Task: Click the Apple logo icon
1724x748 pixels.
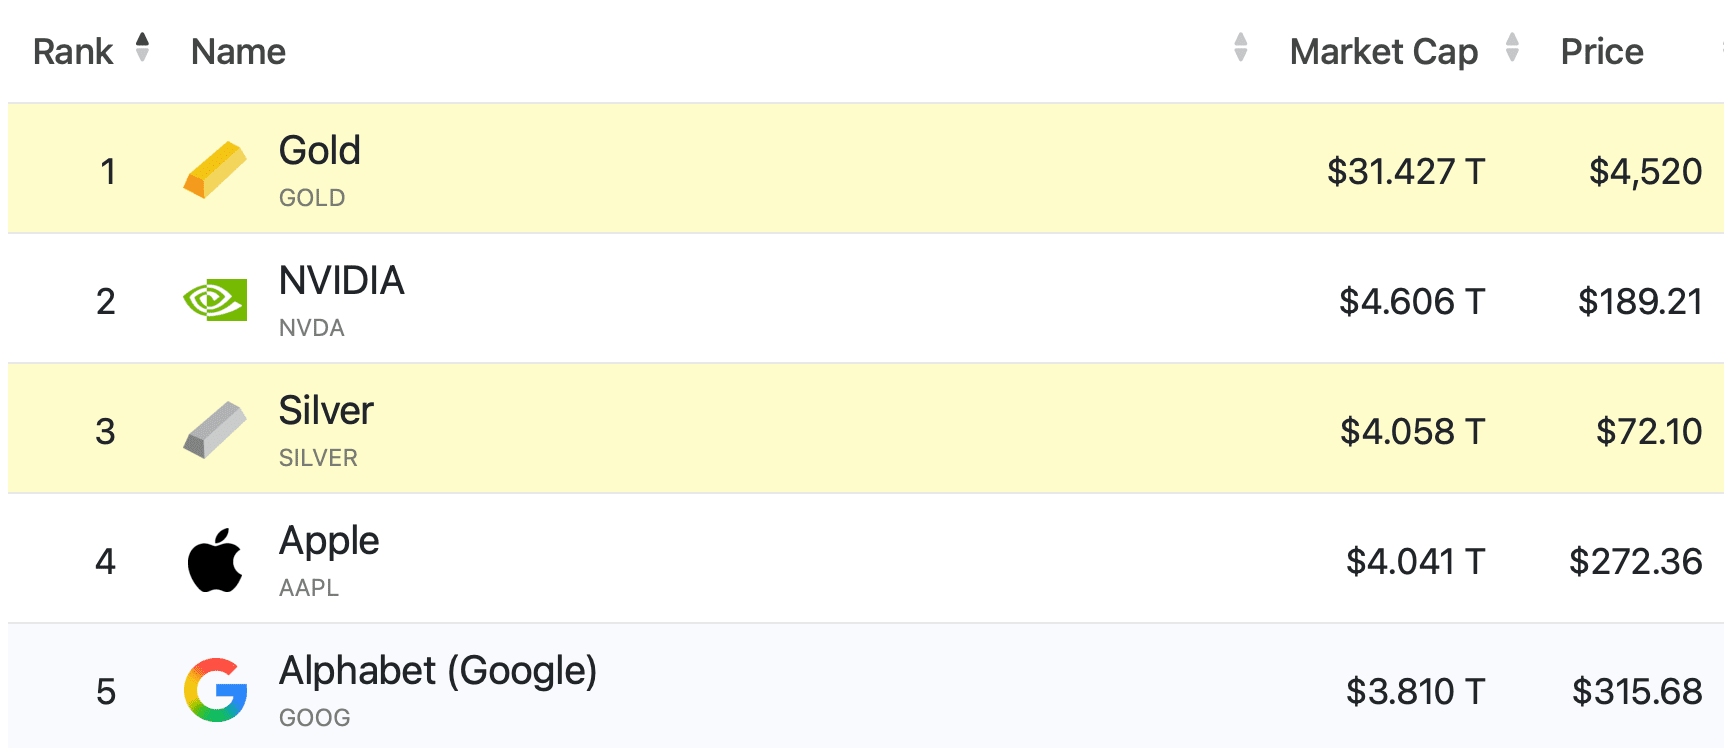Action: pyautogui.click(x=215, y=560)
